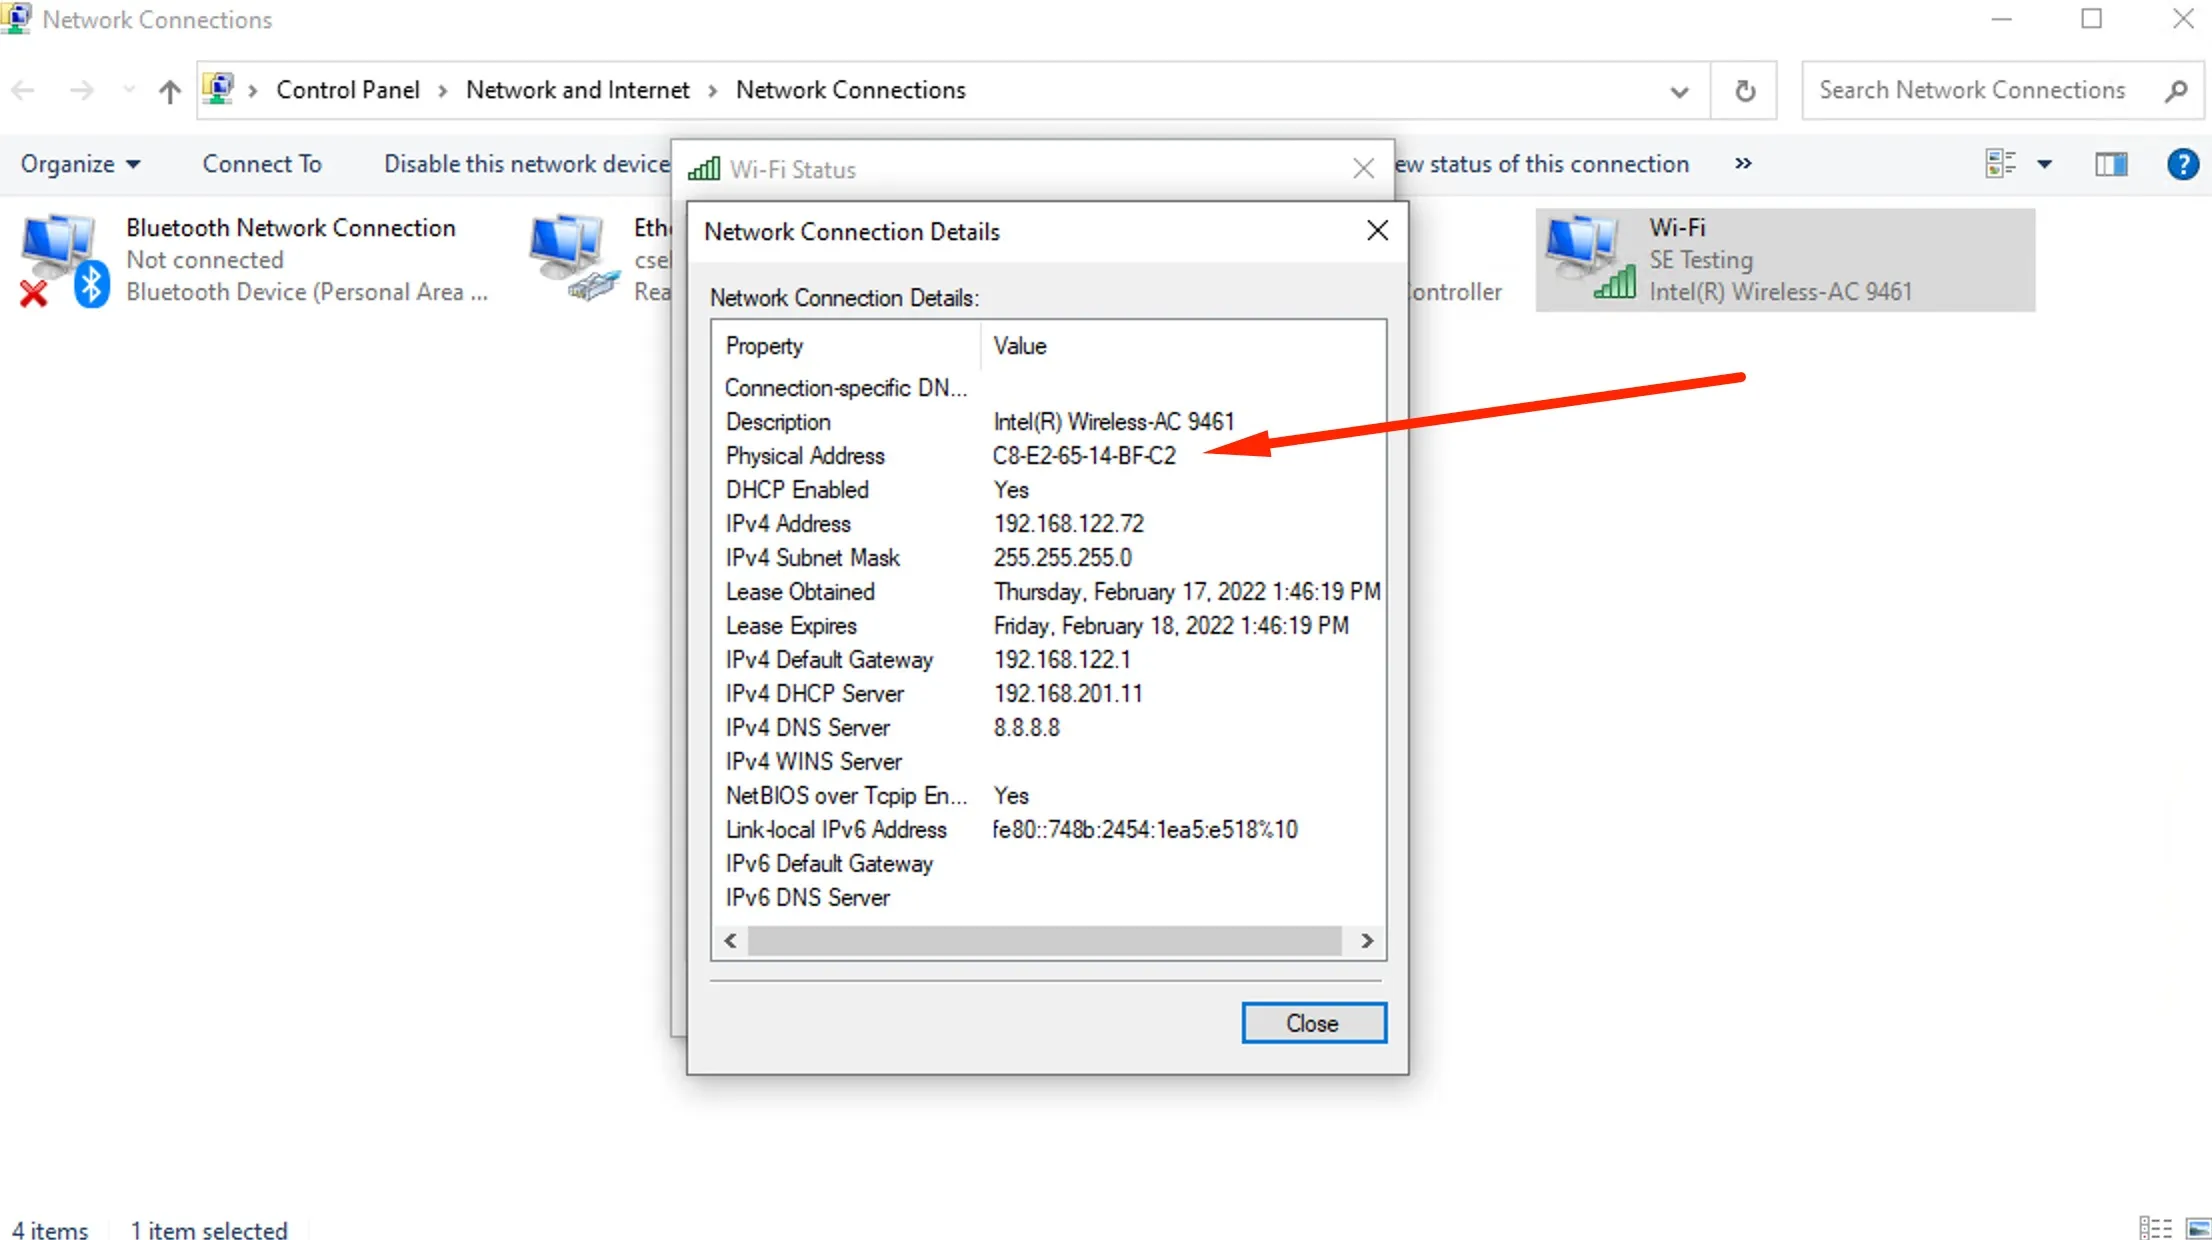This screenshot has height=1240, width=2212.
Task: Click the horizontal scrollbar thumb
Action: 1044,941
